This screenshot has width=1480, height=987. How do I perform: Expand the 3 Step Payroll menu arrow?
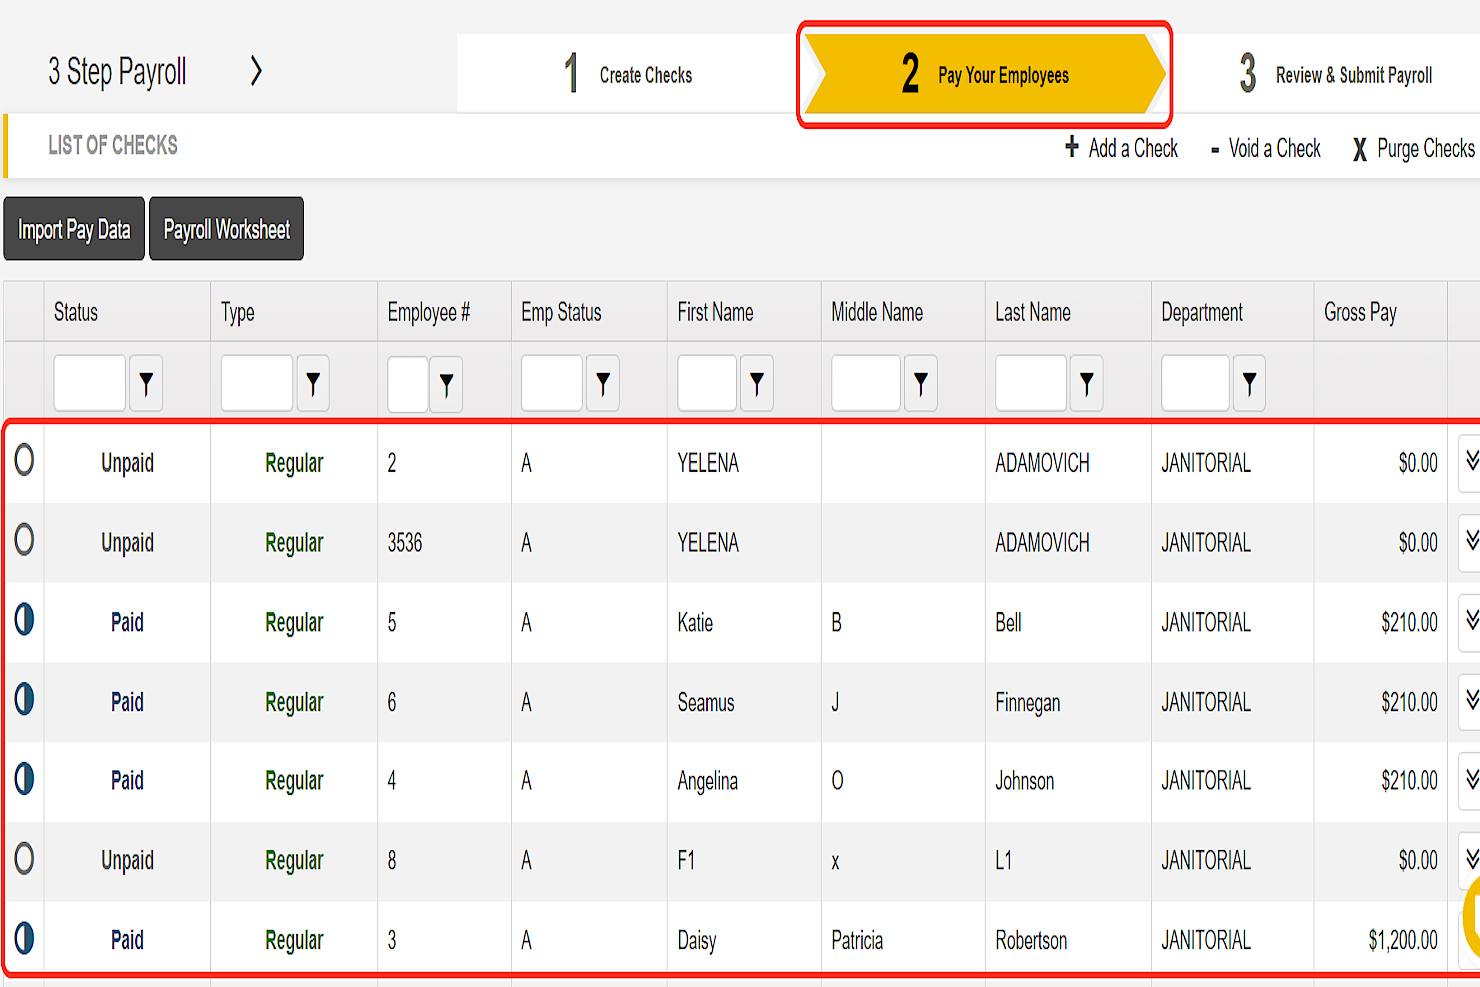[x=257, y=71]
